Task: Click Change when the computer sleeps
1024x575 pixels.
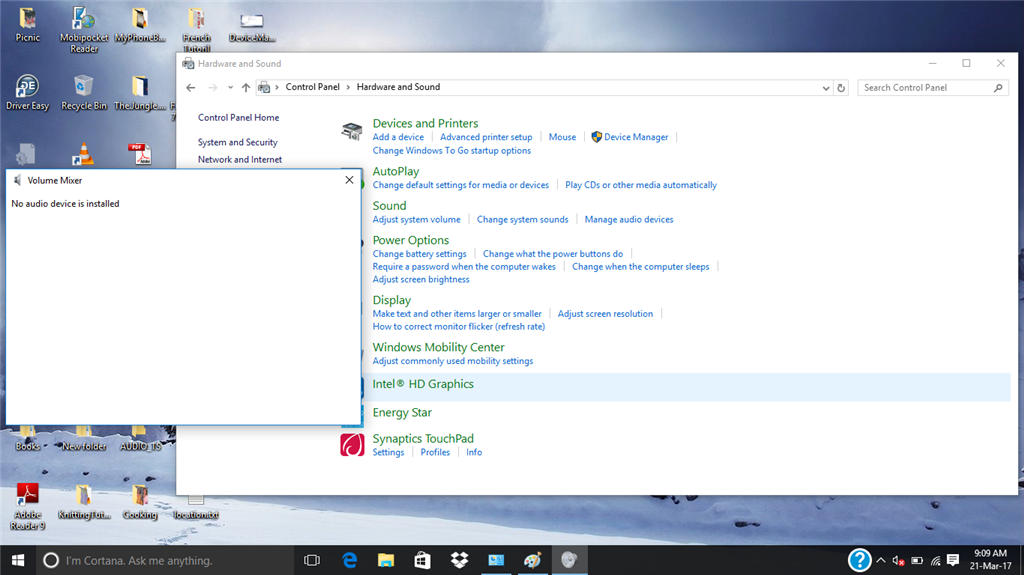Action: point(641,267)
